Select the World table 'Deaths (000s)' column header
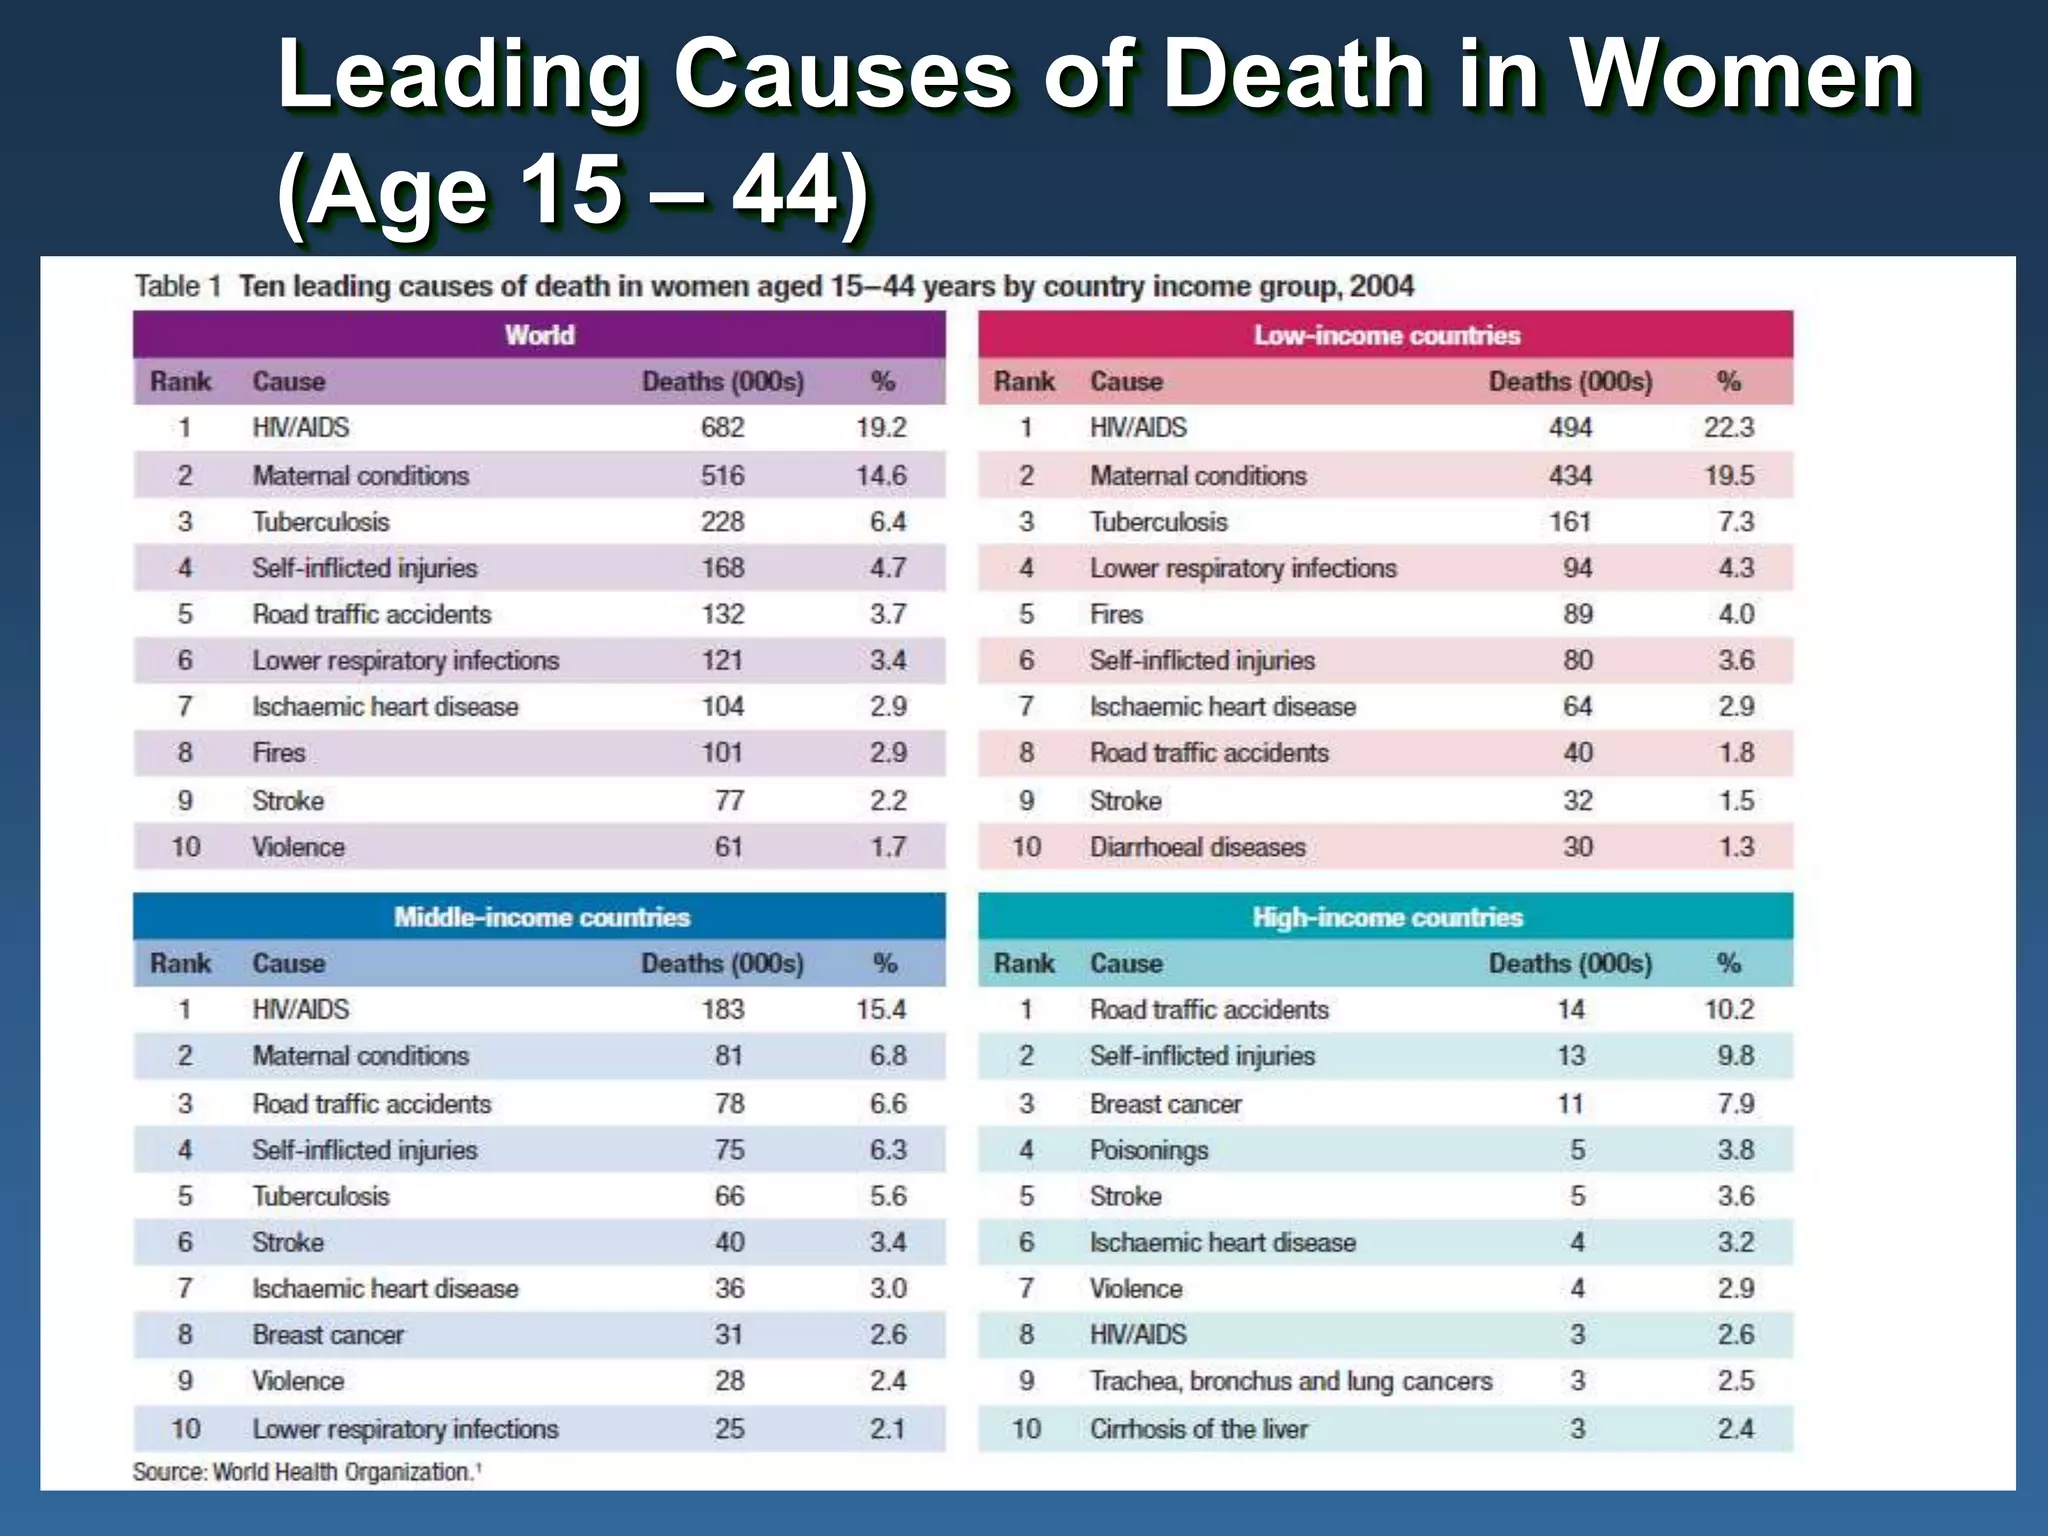 point(722,382)
